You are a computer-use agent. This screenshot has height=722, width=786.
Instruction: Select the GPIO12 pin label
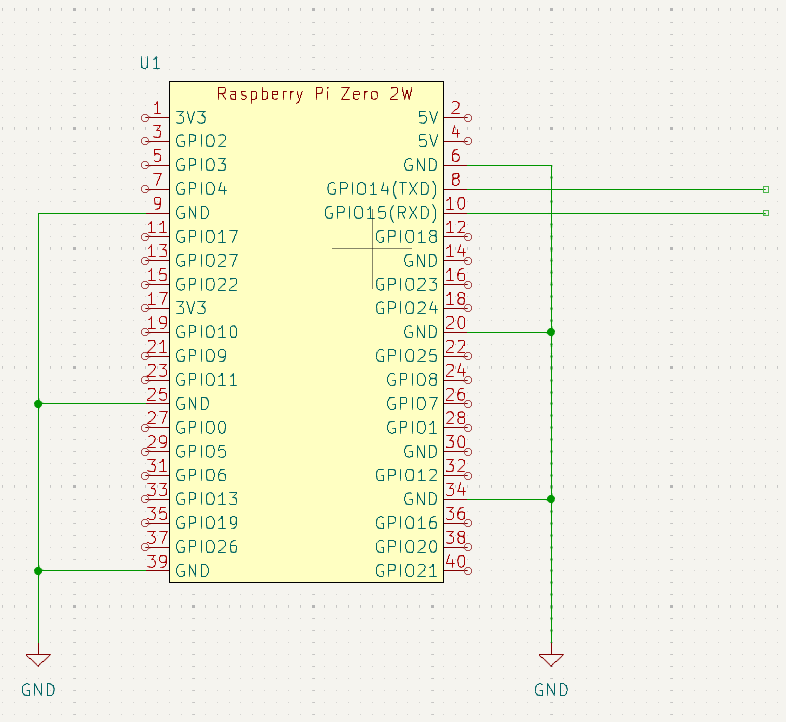[406, 475]
